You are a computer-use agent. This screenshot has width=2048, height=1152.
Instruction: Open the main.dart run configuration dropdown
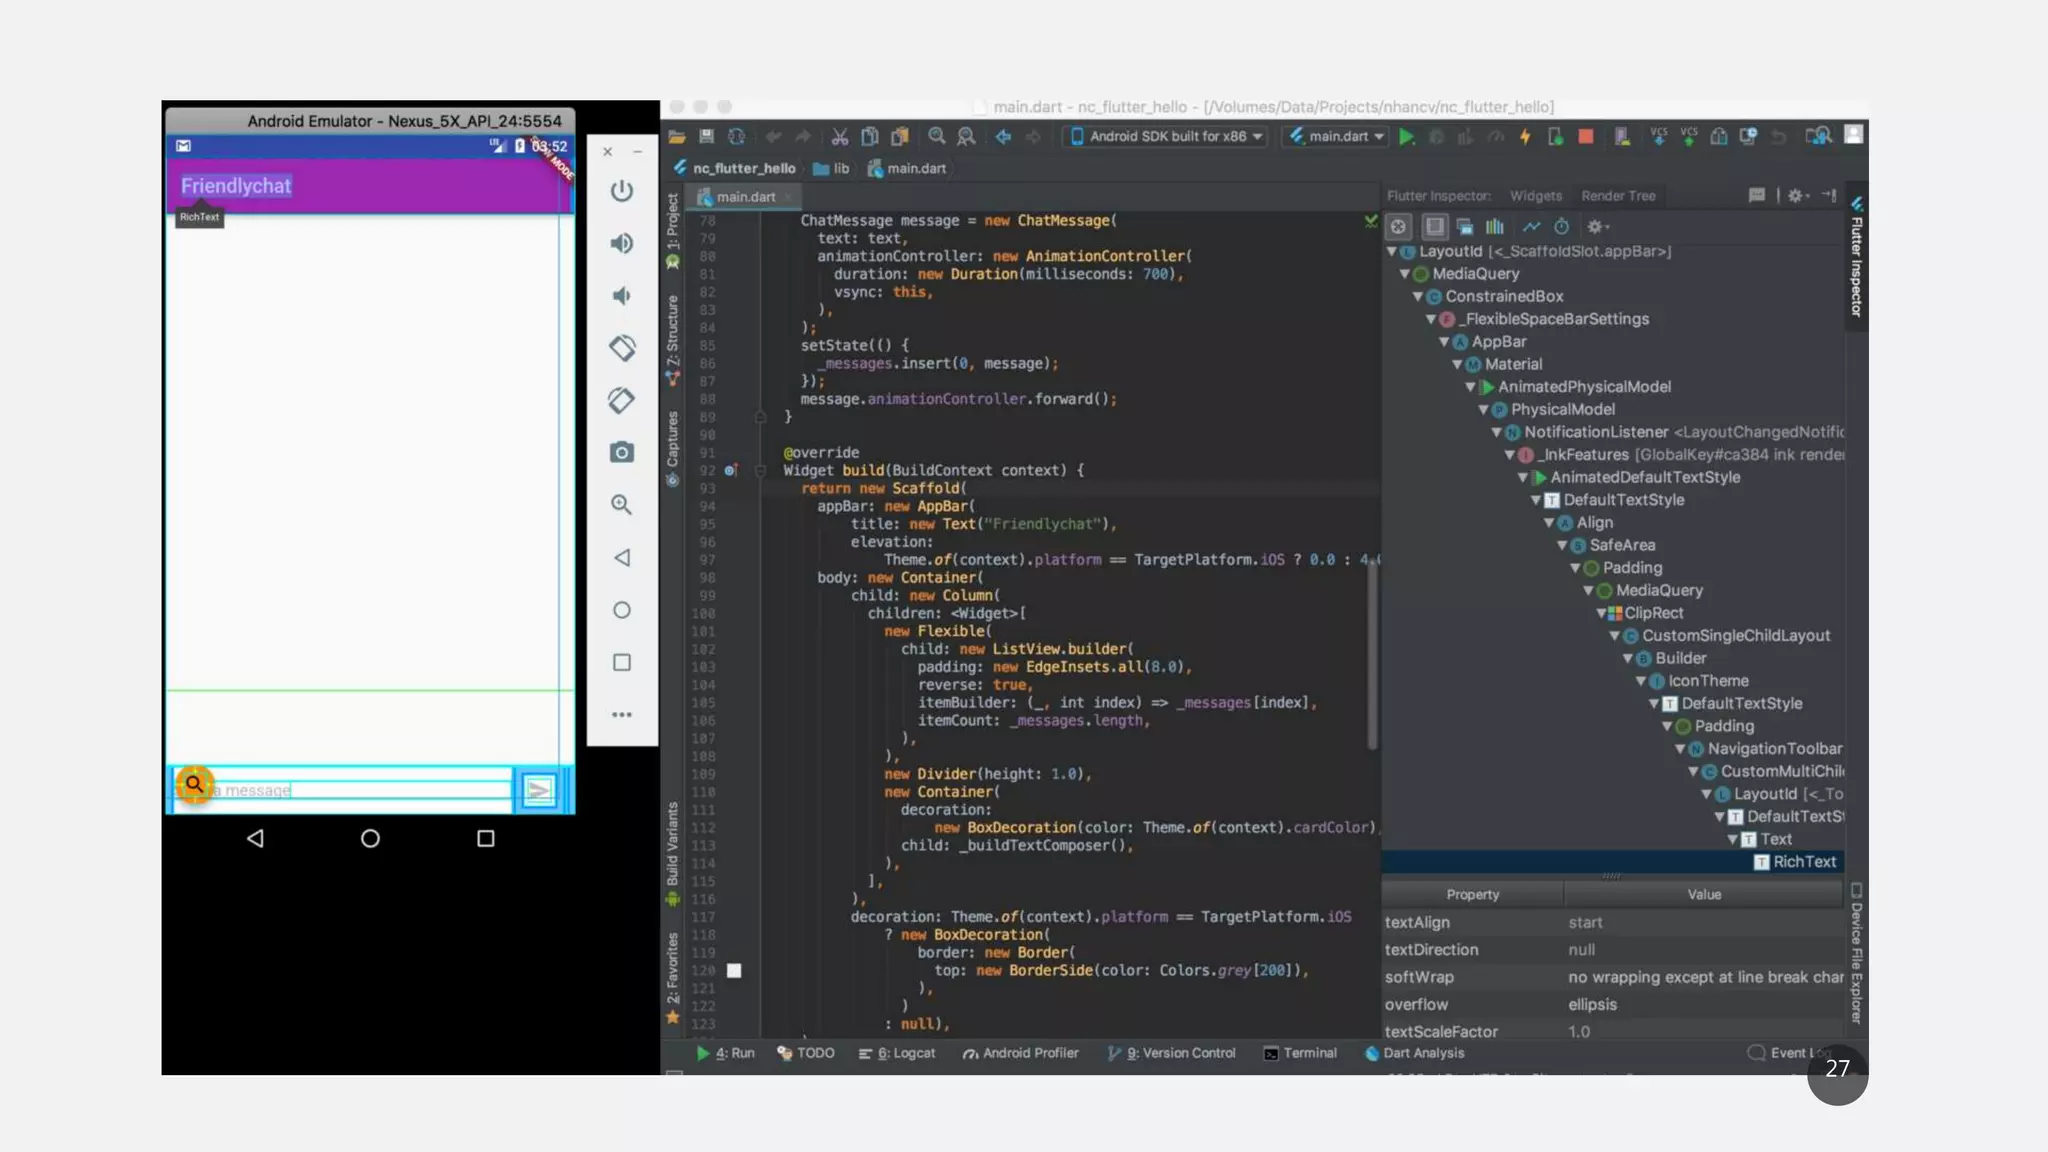pyautogui.click(x=1337, y=137)
